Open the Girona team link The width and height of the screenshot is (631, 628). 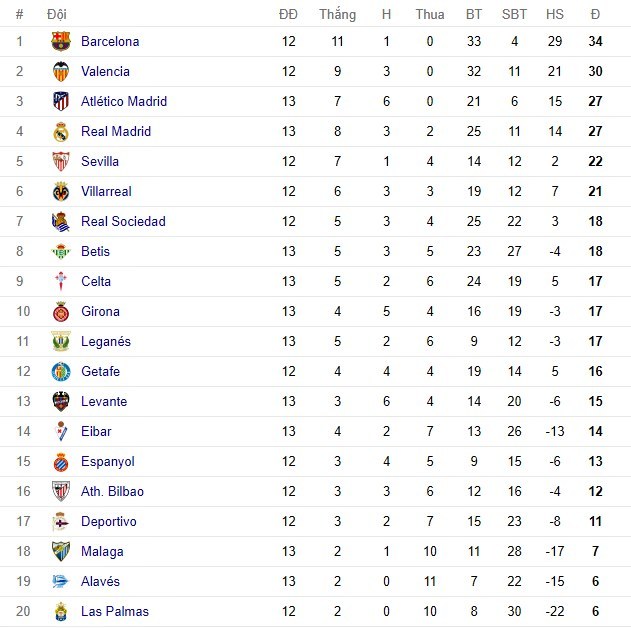[x=100, y=312]
